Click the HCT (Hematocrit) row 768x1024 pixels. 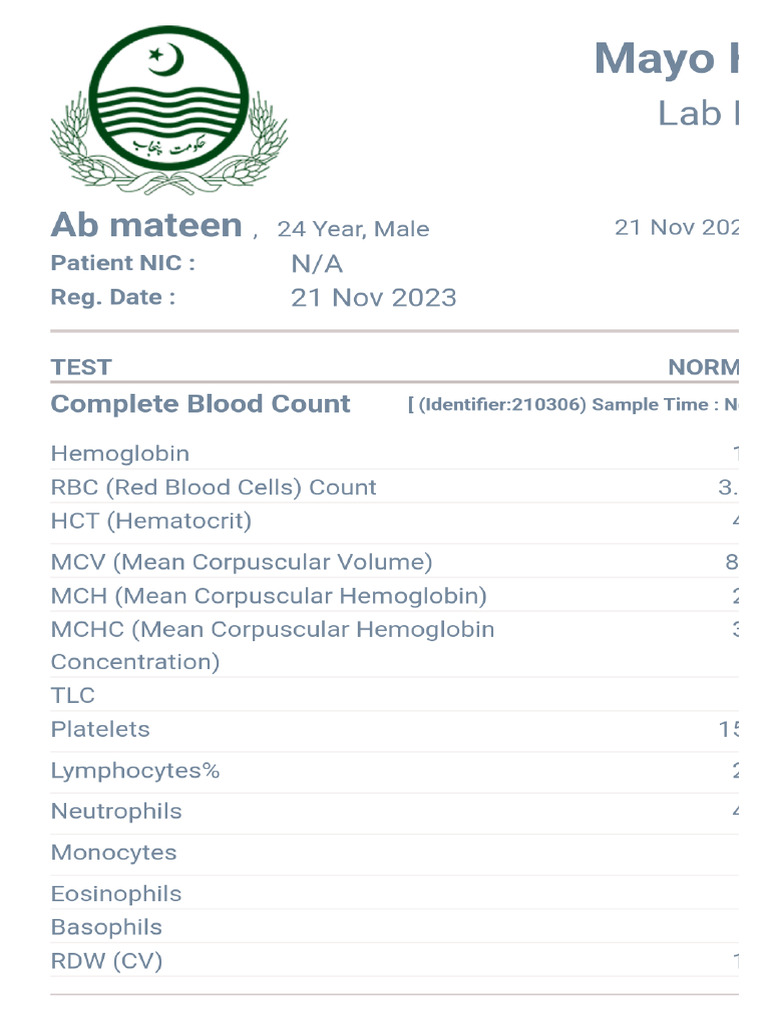(x=151, y=521)
